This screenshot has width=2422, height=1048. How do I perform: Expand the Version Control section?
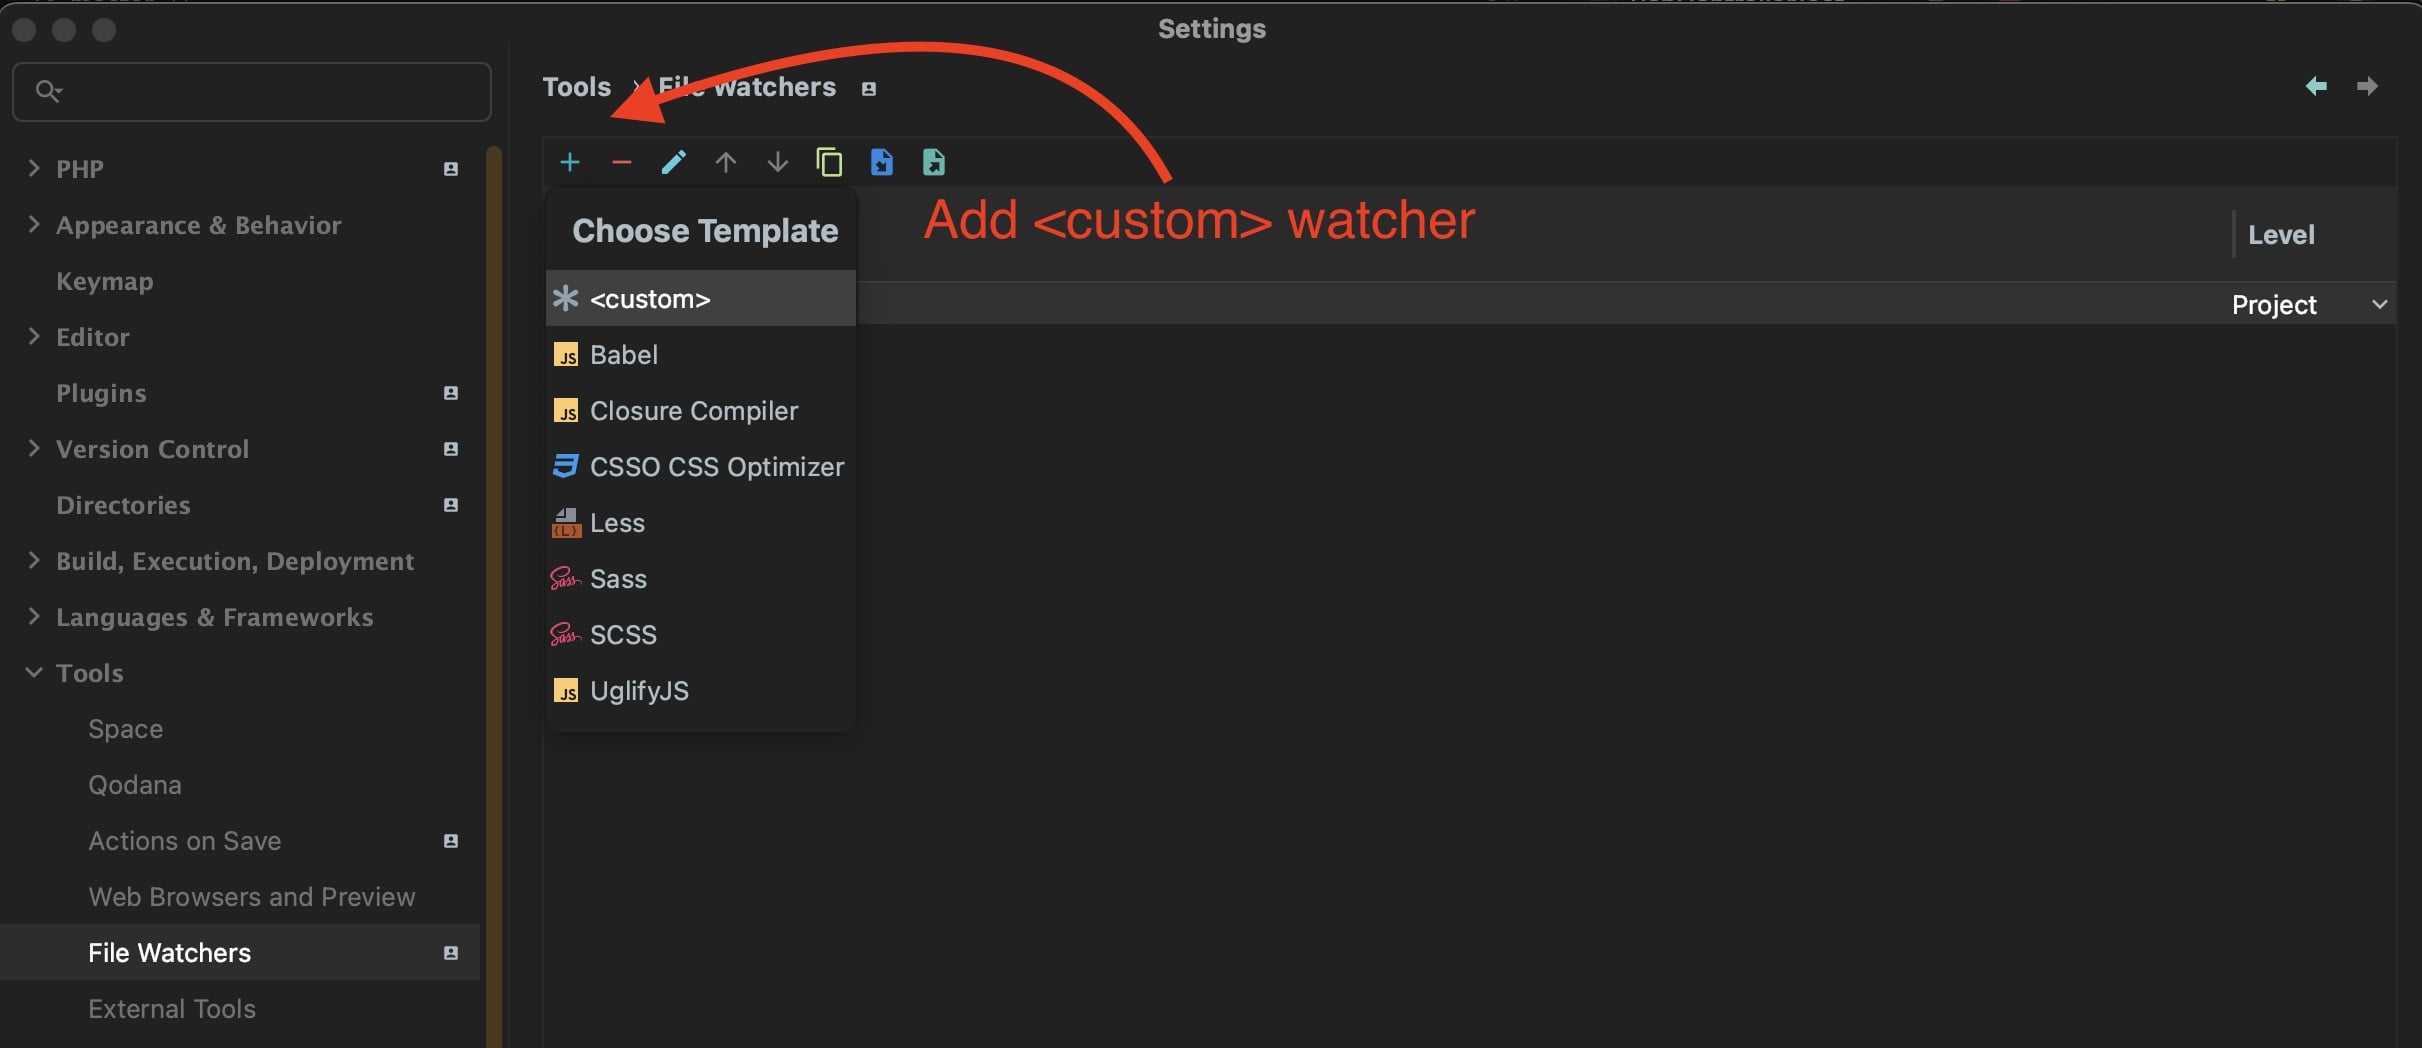34,448
